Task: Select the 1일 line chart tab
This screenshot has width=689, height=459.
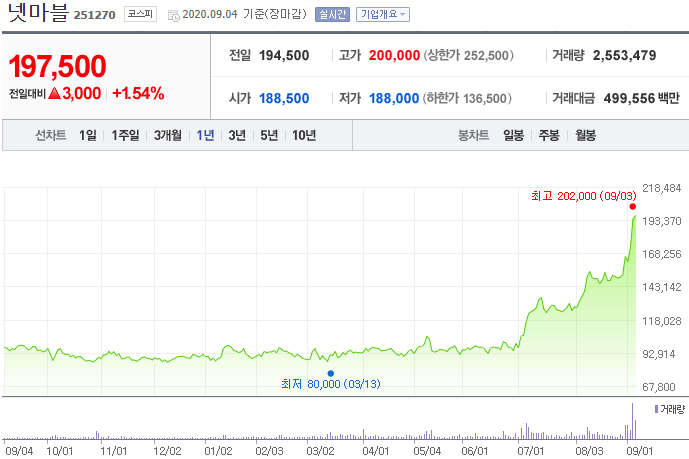Action: tap(87, 135)
